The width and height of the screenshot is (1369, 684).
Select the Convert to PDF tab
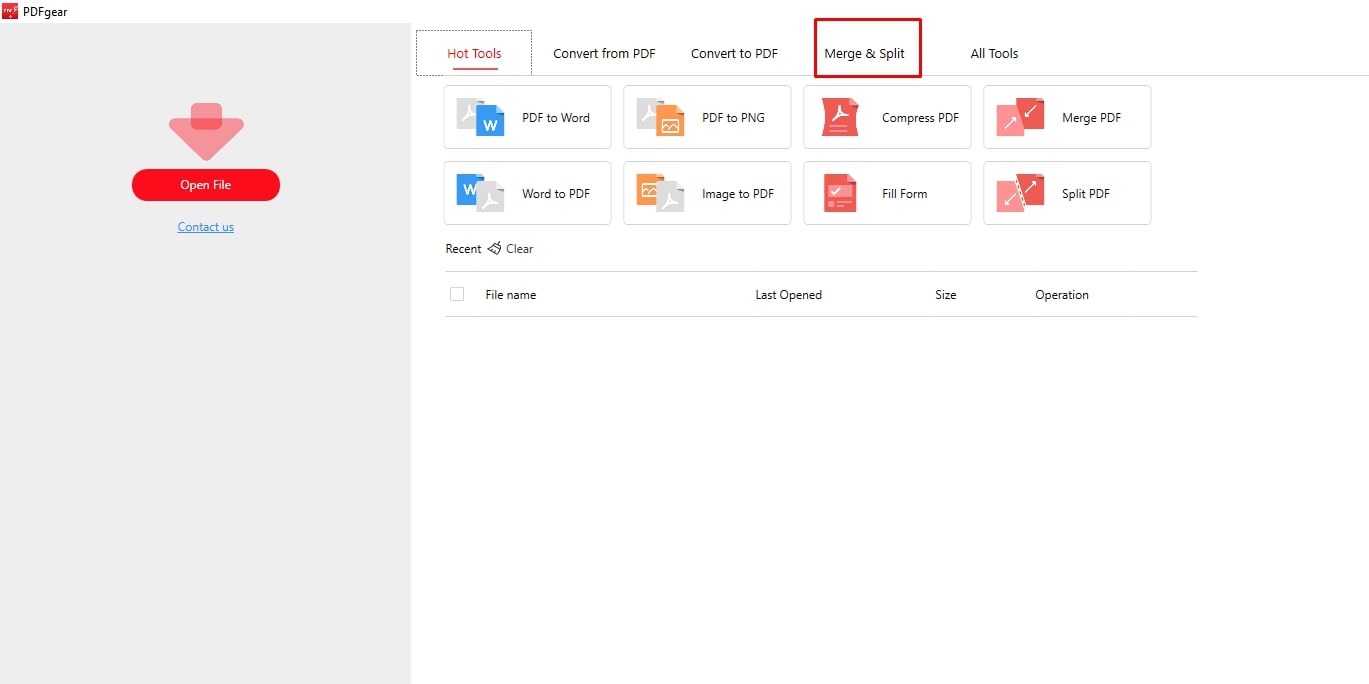pyautogui.click(x=734, y=53)
